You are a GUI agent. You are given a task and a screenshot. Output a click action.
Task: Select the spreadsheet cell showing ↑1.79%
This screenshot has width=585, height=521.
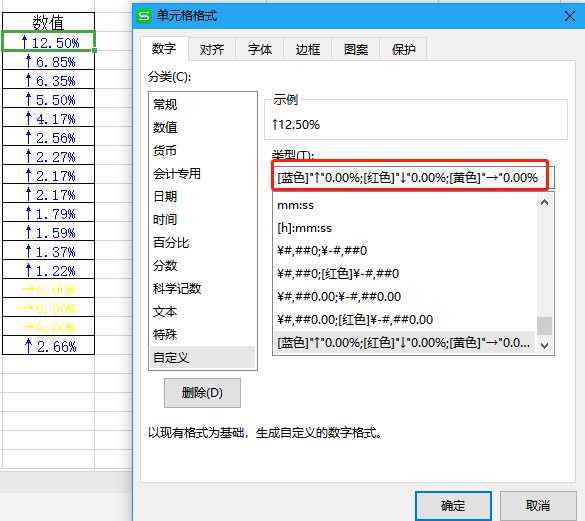pyautogui.click(x=49, y=213)
